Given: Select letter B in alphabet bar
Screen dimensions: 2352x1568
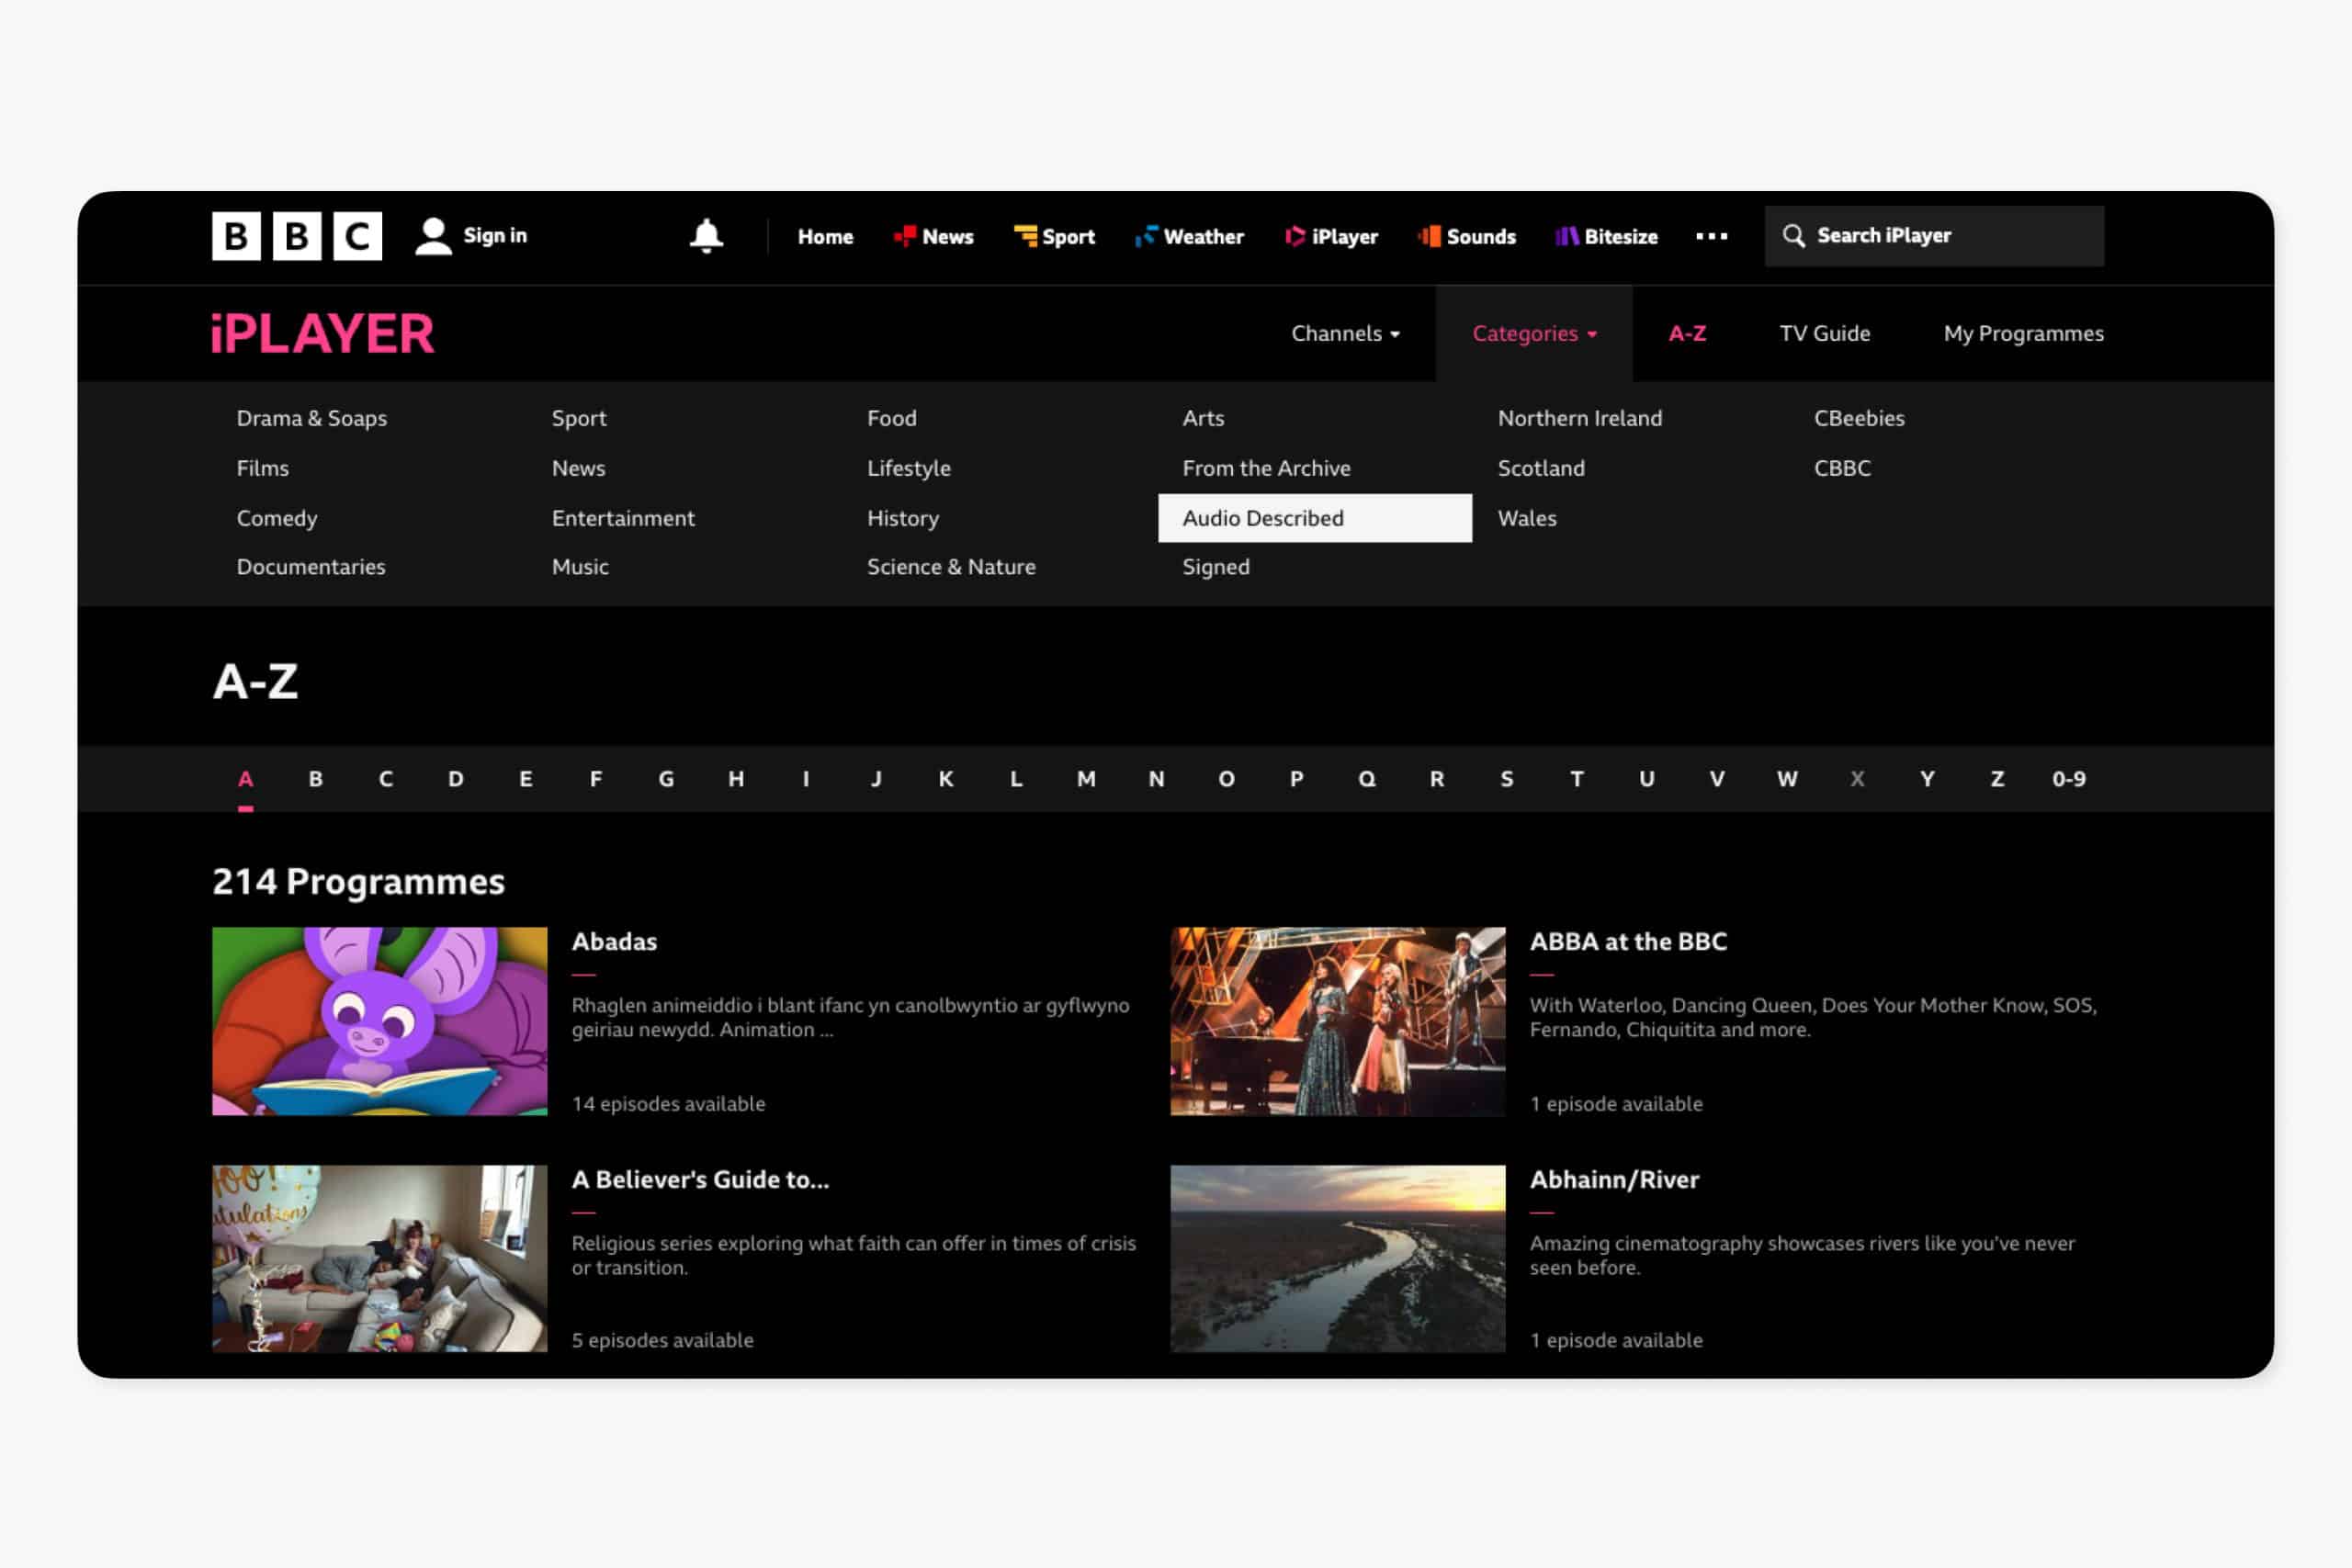Looking at the screenshot, I should [315, 779].
